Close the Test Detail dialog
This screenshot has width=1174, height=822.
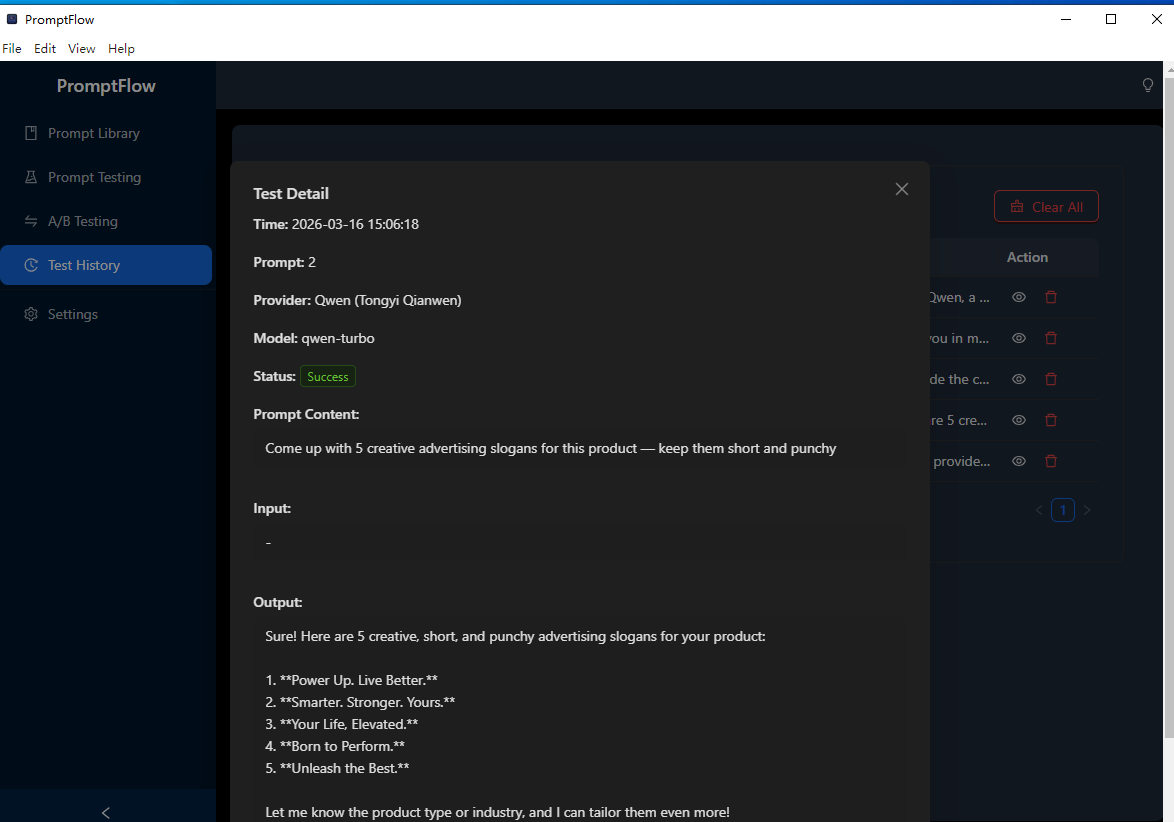pos(901,189)
